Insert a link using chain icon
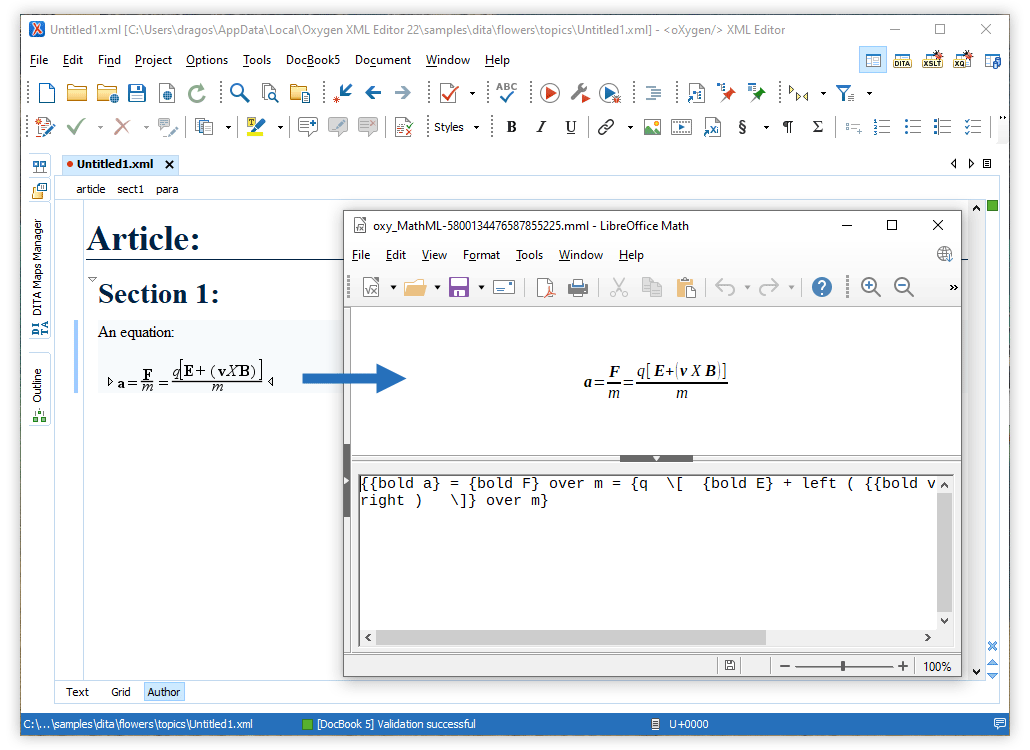1030x750 pixels. [606, 127]
